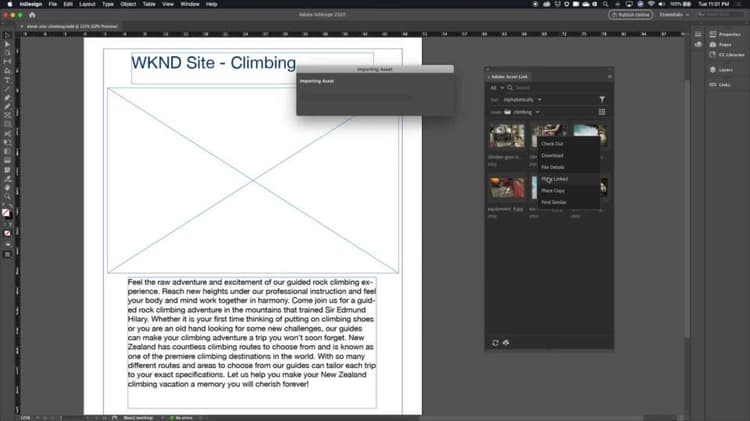Click the apply none color swatch
This screenshot has height=421, width=750.
click(7, 233)
